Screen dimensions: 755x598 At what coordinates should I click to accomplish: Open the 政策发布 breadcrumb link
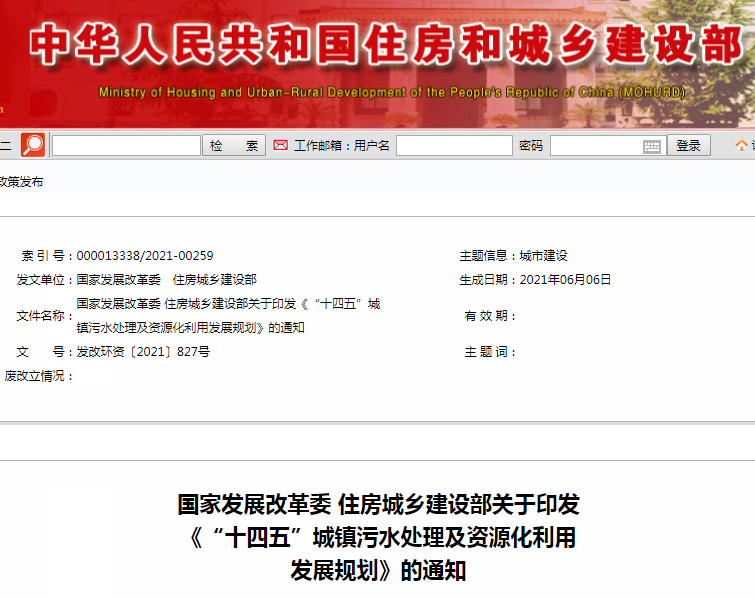(21, 182)
